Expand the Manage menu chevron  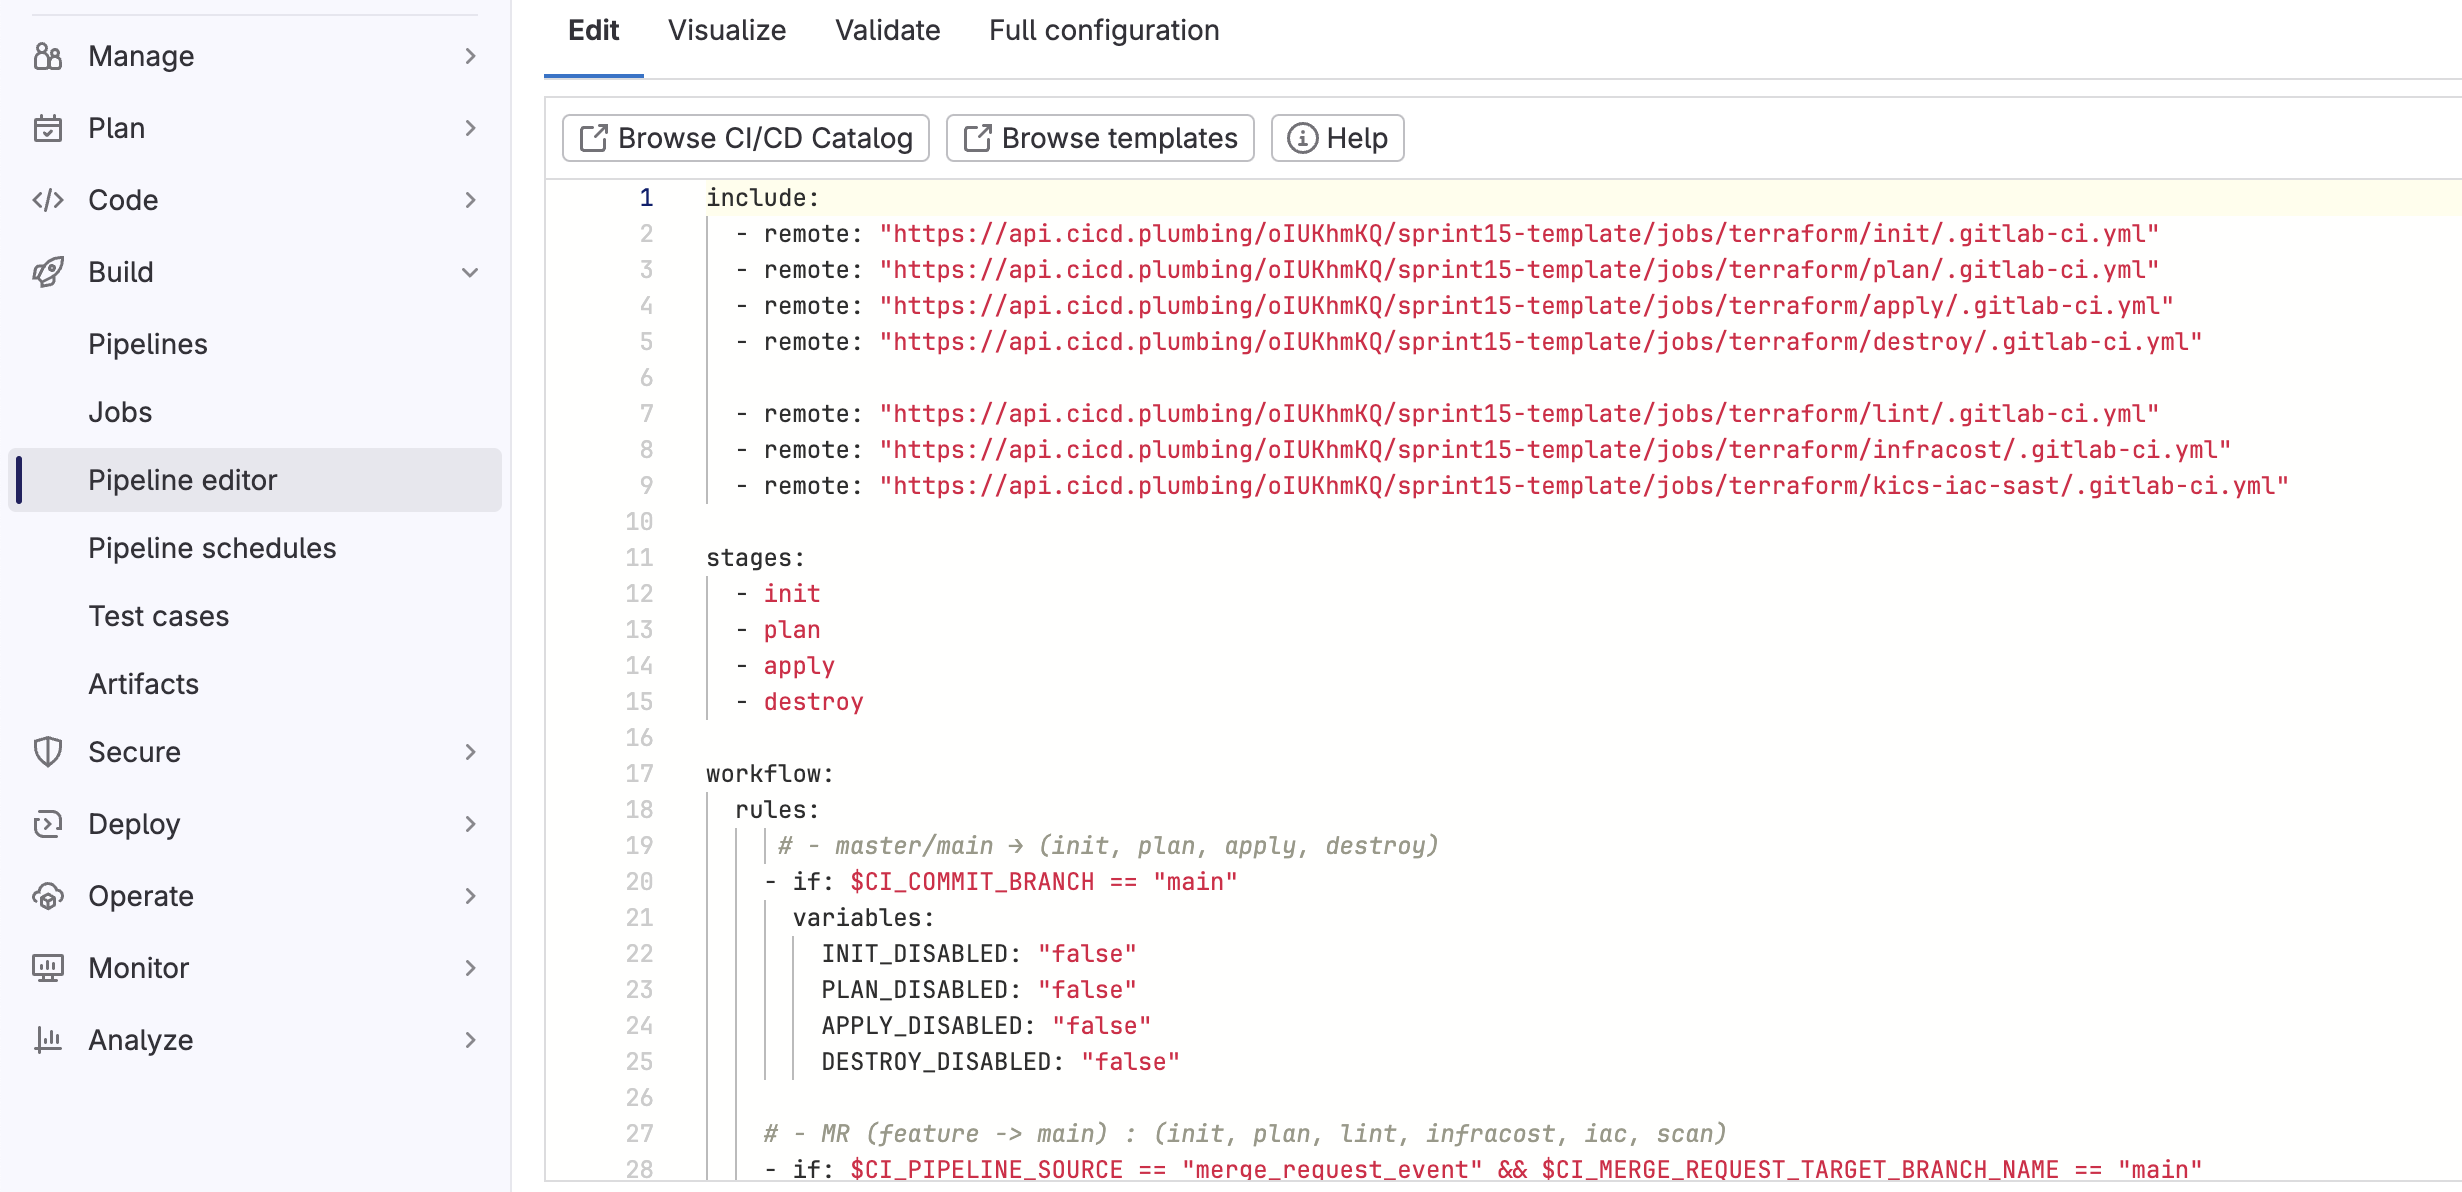point(470,56)
